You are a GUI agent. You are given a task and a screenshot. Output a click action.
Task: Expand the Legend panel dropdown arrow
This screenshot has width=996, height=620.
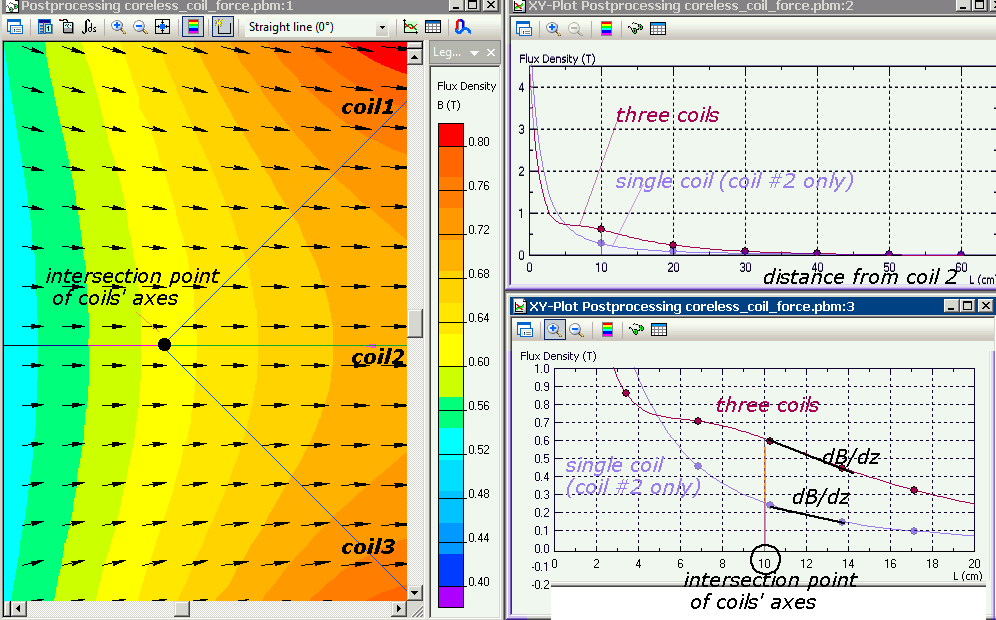[474, 53]
